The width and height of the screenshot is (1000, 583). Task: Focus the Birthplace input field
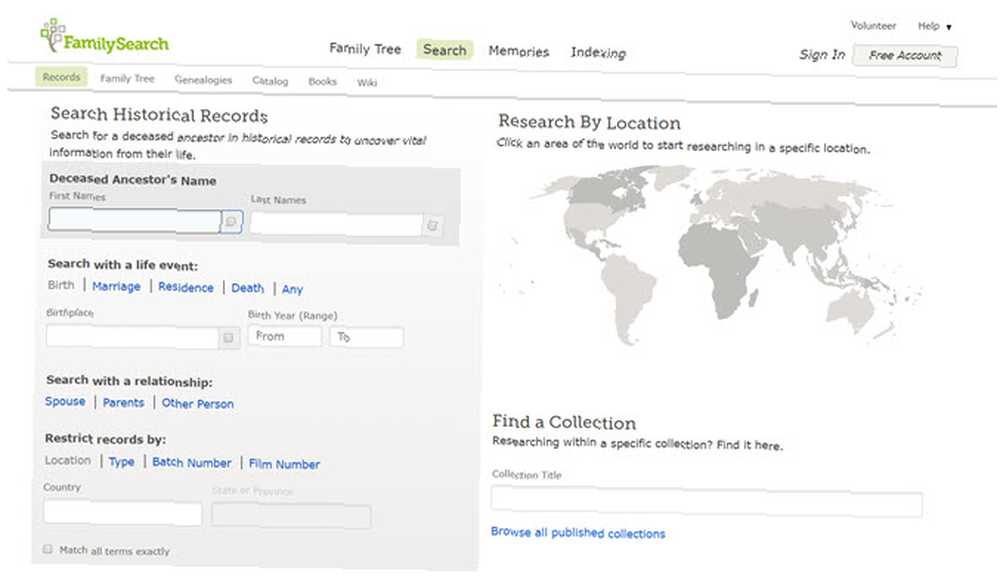pos(133,336)
